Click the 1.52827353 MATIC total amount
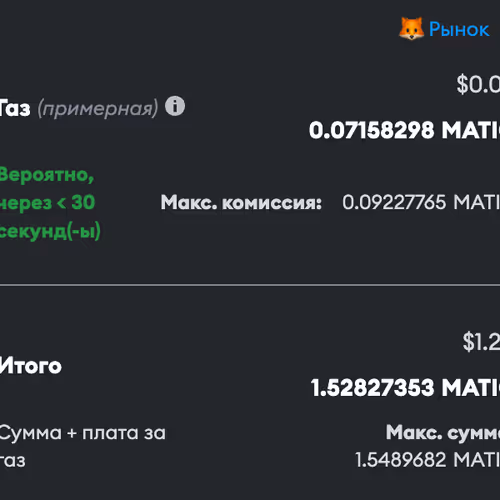 (x=405, y=388)
